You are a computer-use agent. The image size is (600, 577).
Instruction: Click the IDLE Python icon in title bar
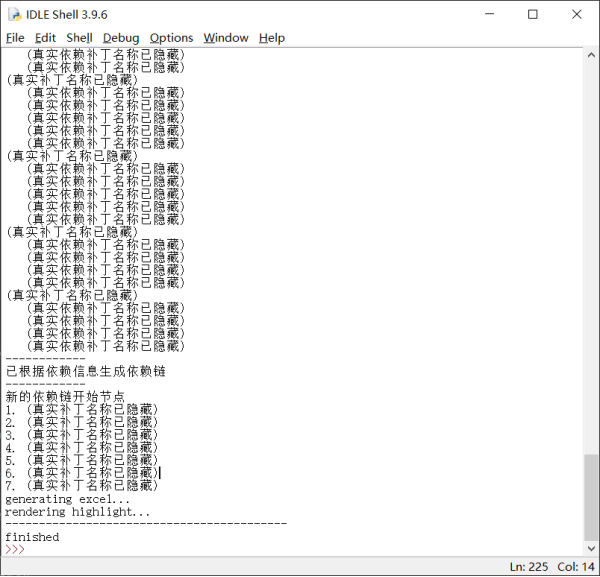[15, 15]
